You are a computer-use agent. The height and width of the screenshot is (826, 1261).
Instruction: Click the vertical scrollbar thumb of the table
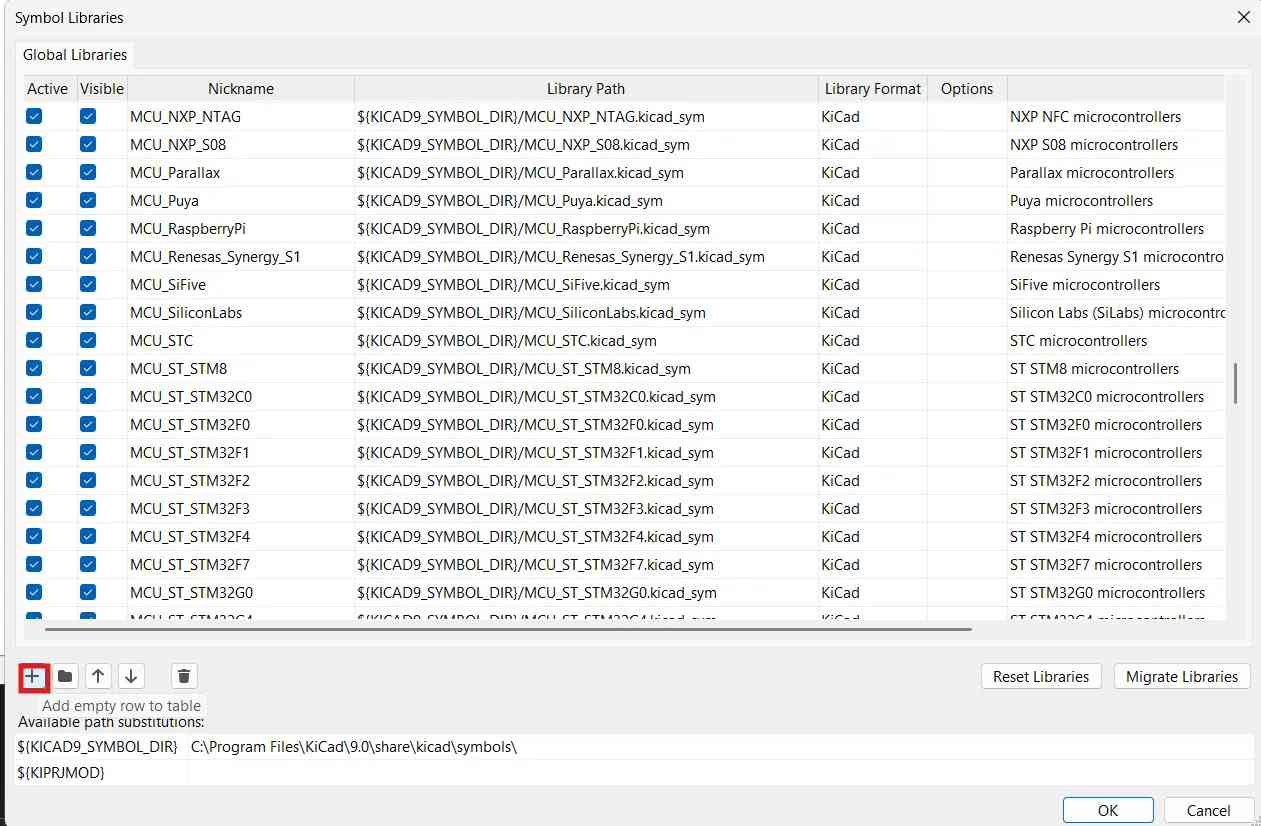click(x=1236, y=383)
